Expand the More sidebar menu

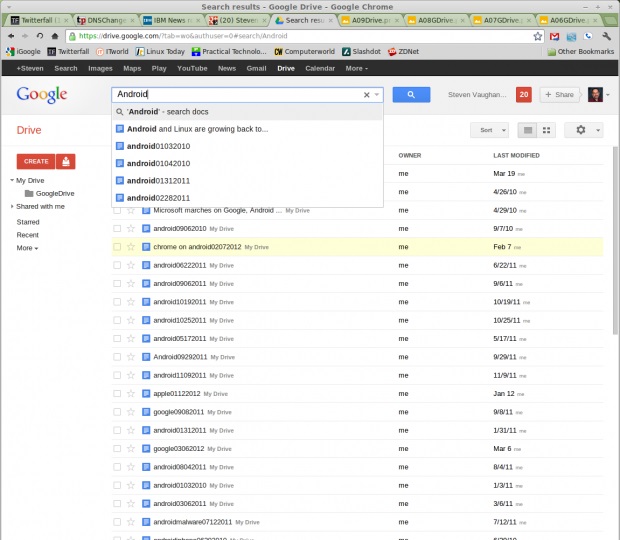pos(27,248)
